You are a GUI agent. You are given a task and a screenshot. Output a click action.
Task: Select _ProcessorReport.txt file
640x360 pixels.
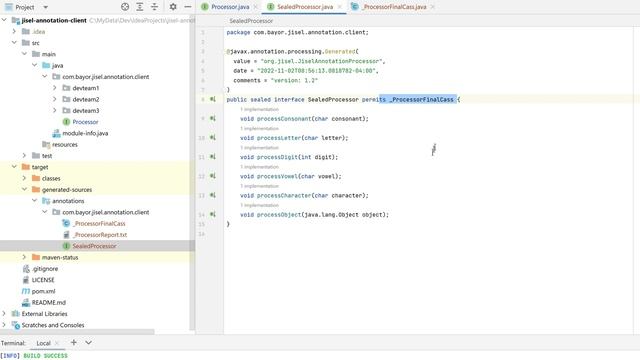pos(100,235)
